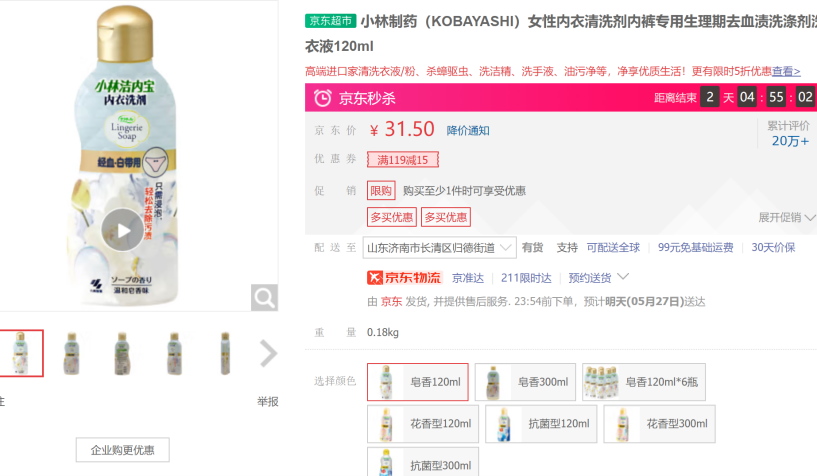Viewport: 817px width, 476px height.
Task: Click the 企业购更优惠 button
Action: [123, 450]
